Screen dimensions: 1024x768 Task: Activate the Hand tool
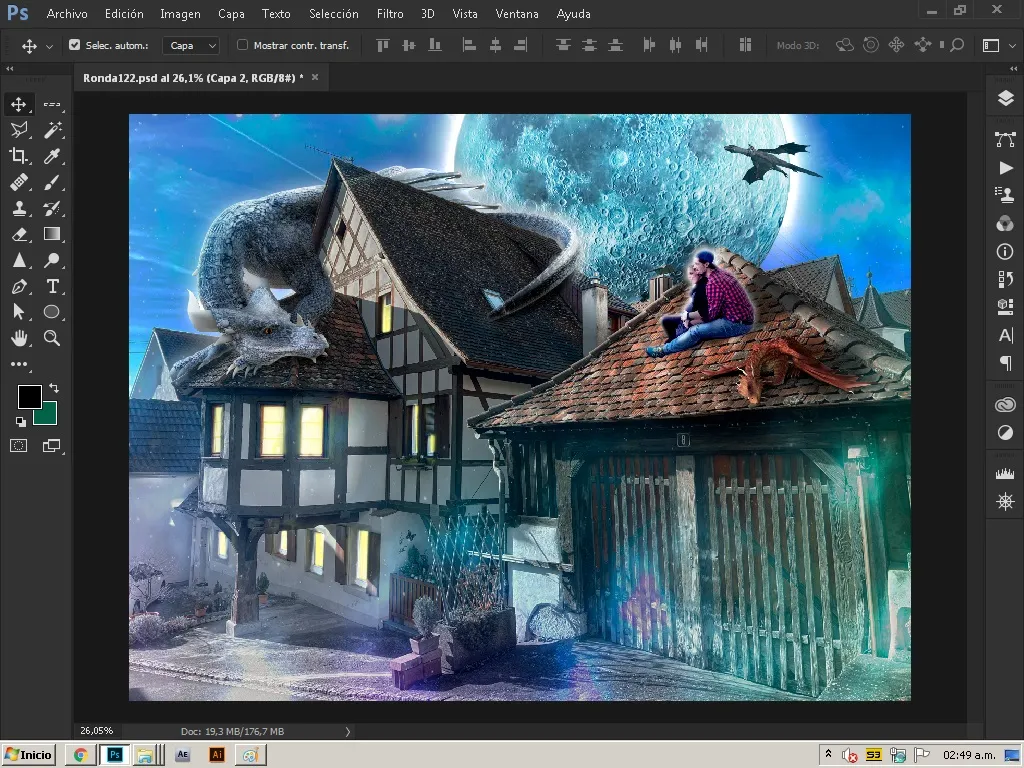coord(18,338)
